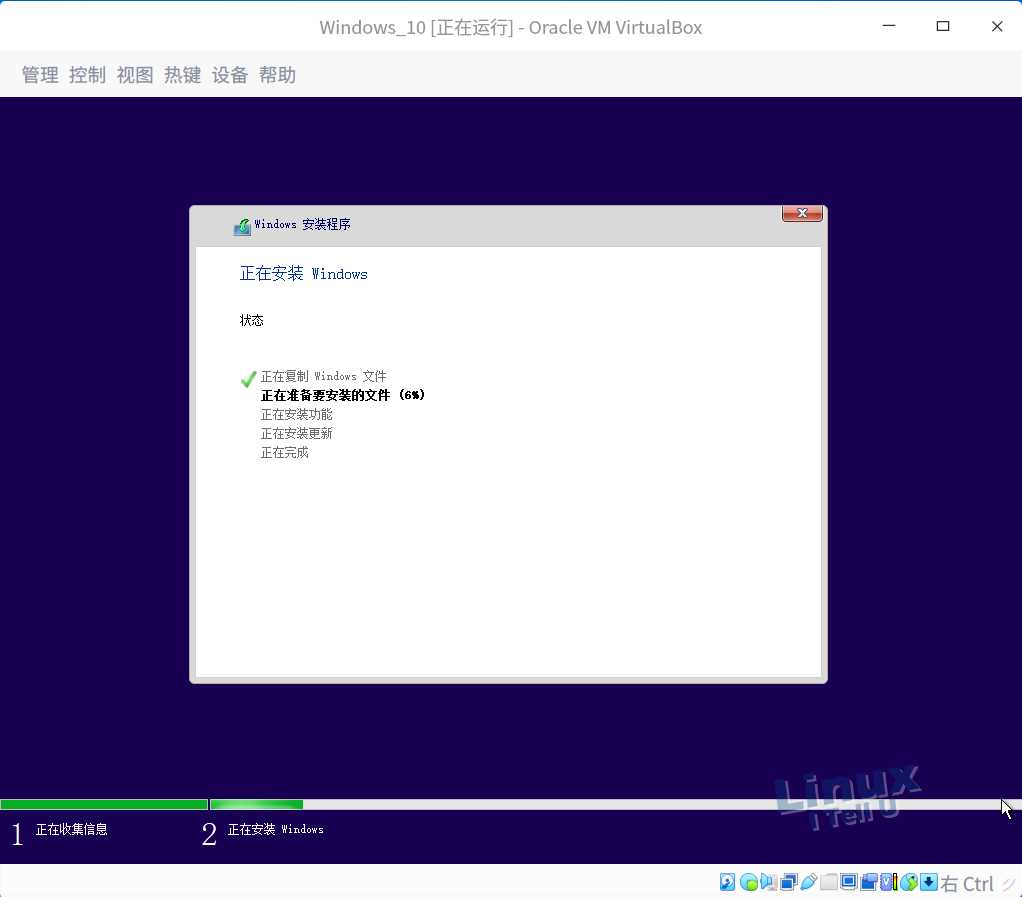Click the hard disk activity status icon

727,882
